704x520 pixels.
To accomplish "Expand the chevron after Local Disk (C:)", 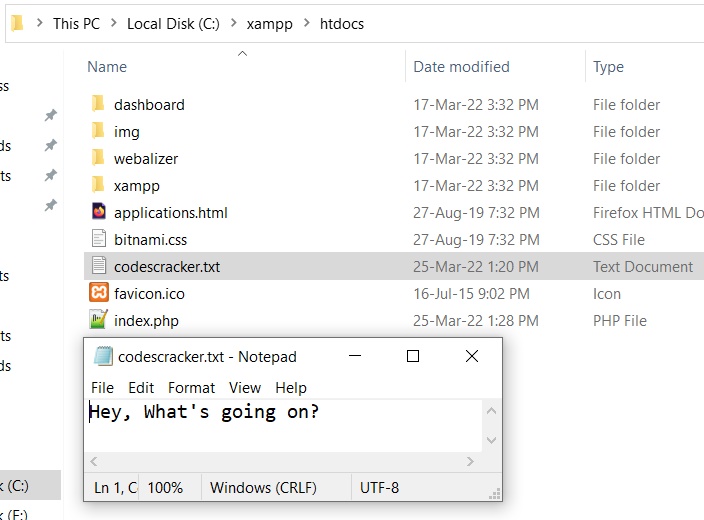I will coord(233,22).
